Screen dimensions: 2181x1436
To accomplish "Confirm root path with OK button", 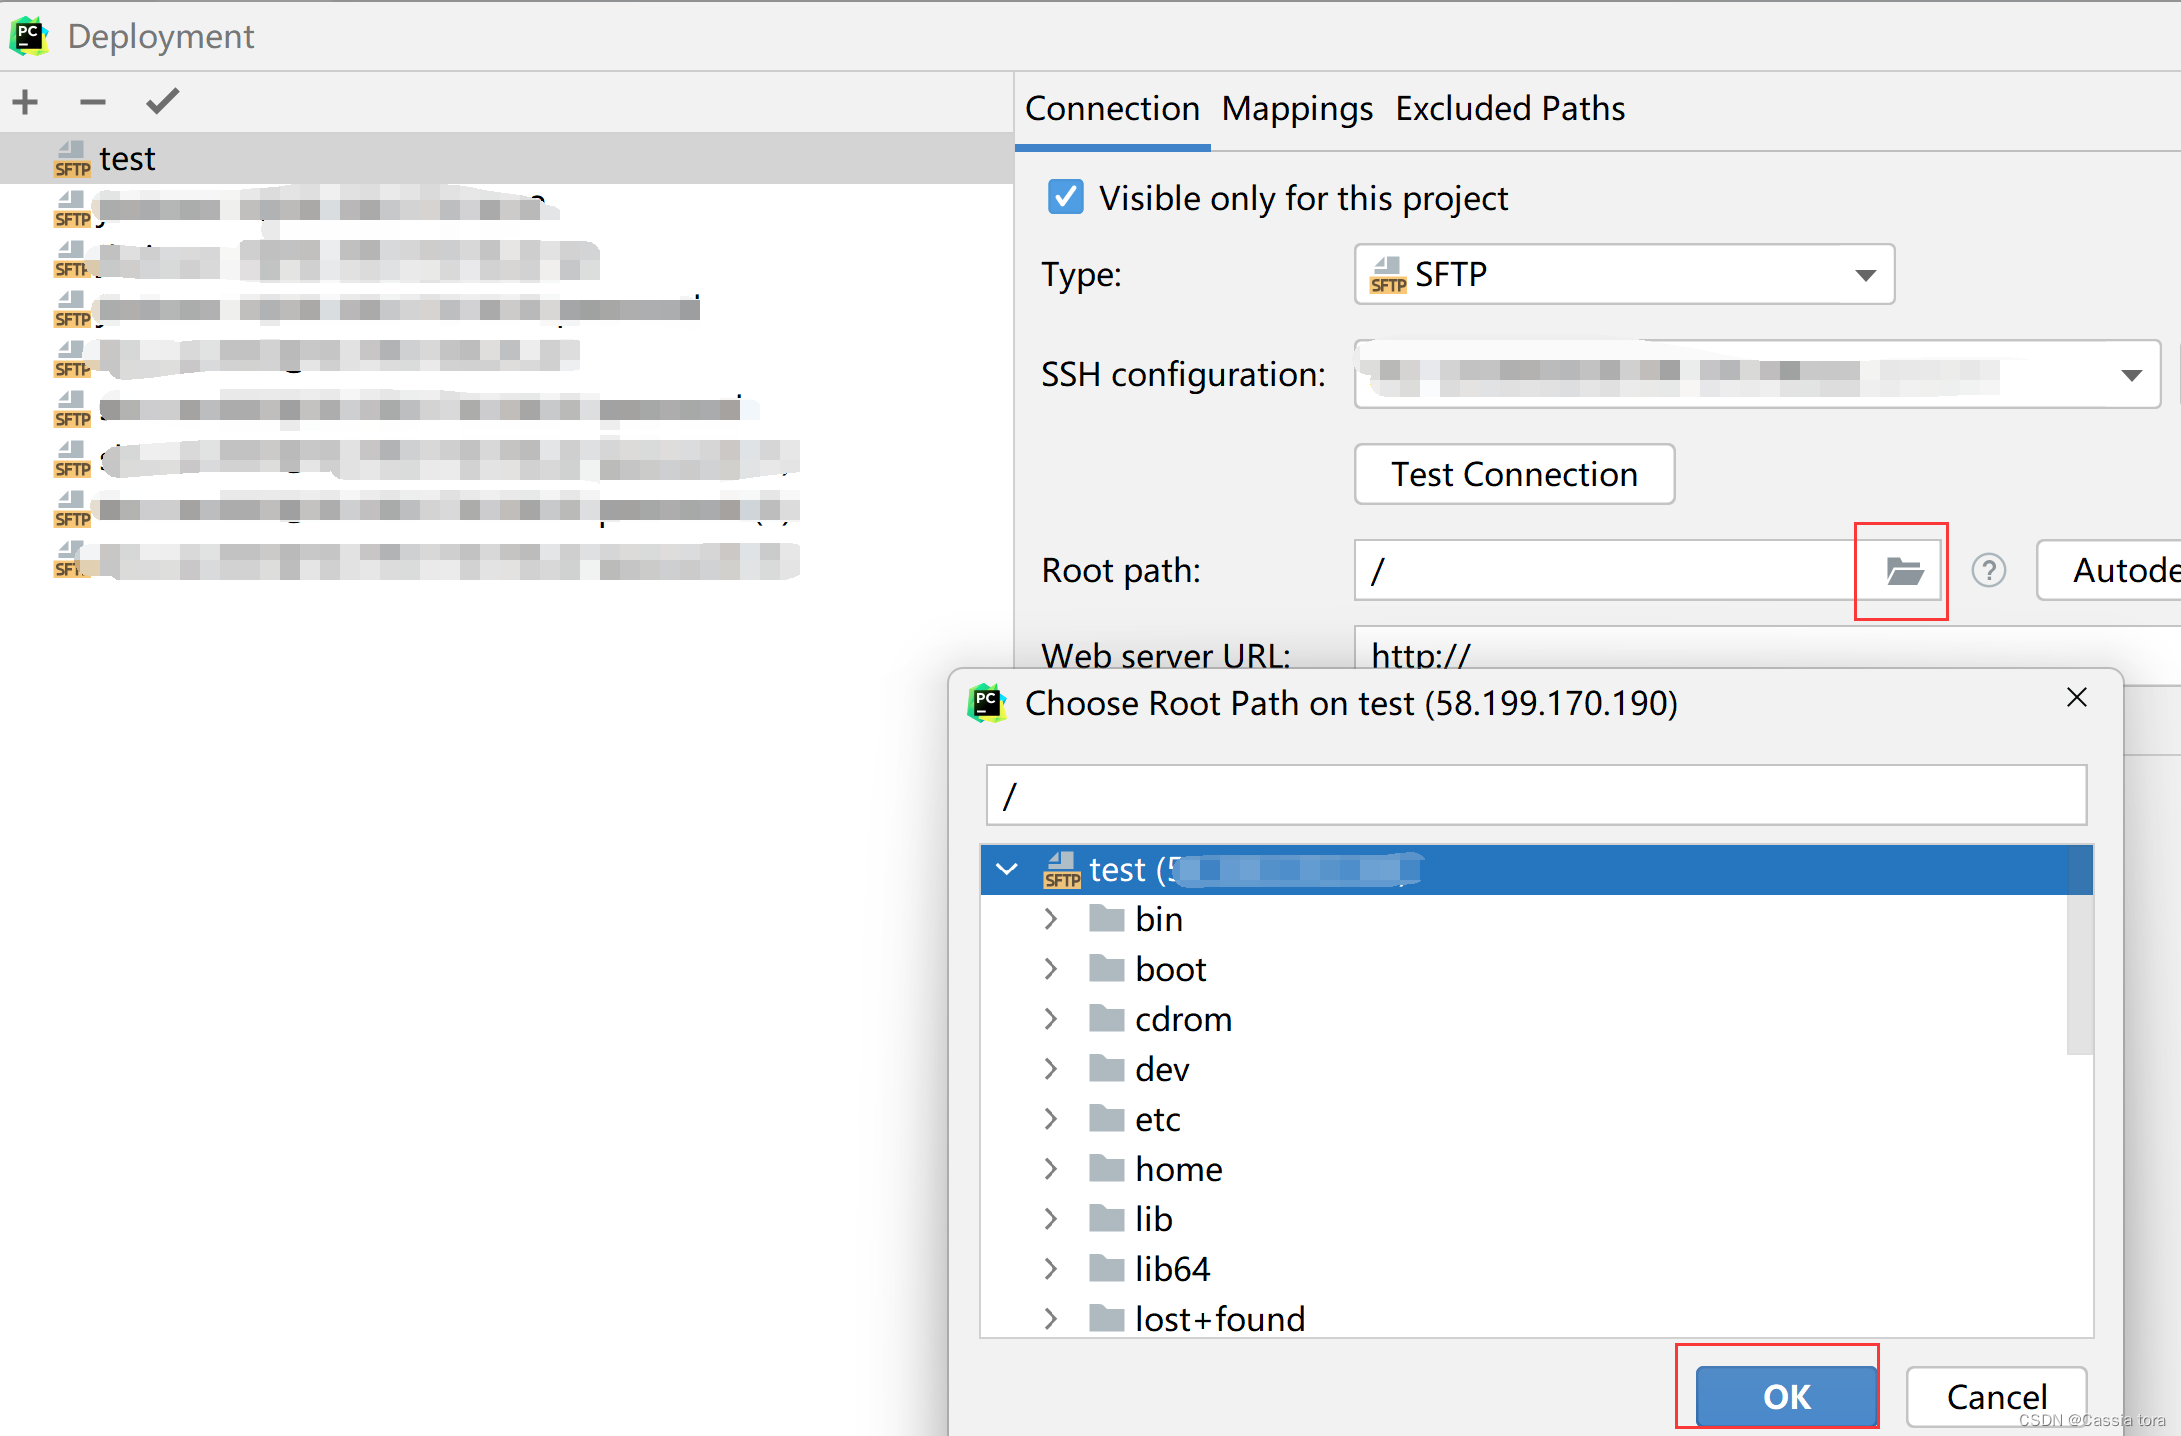I will (1786, 1396).
